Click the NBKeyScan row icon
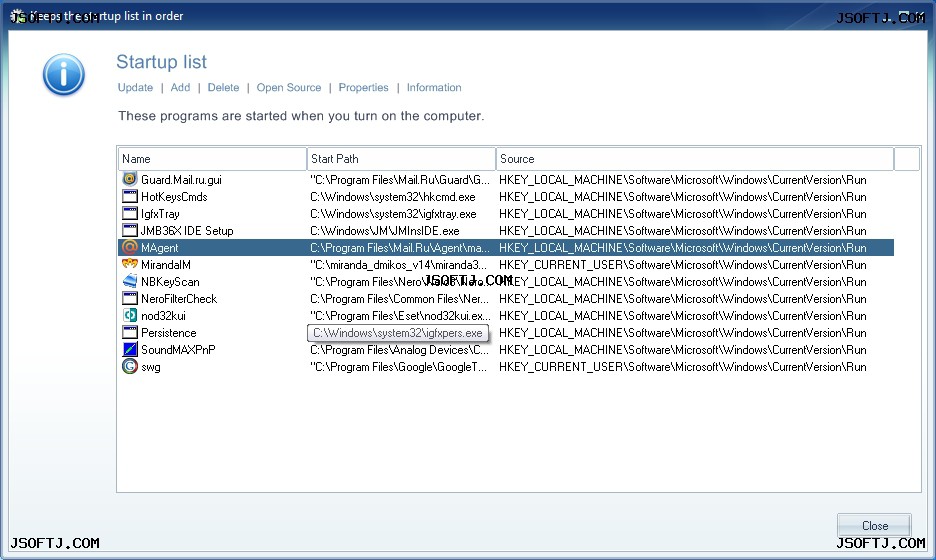Image resolution: width=936 pixels, height=560 pixels. click(x=130, y=281)
